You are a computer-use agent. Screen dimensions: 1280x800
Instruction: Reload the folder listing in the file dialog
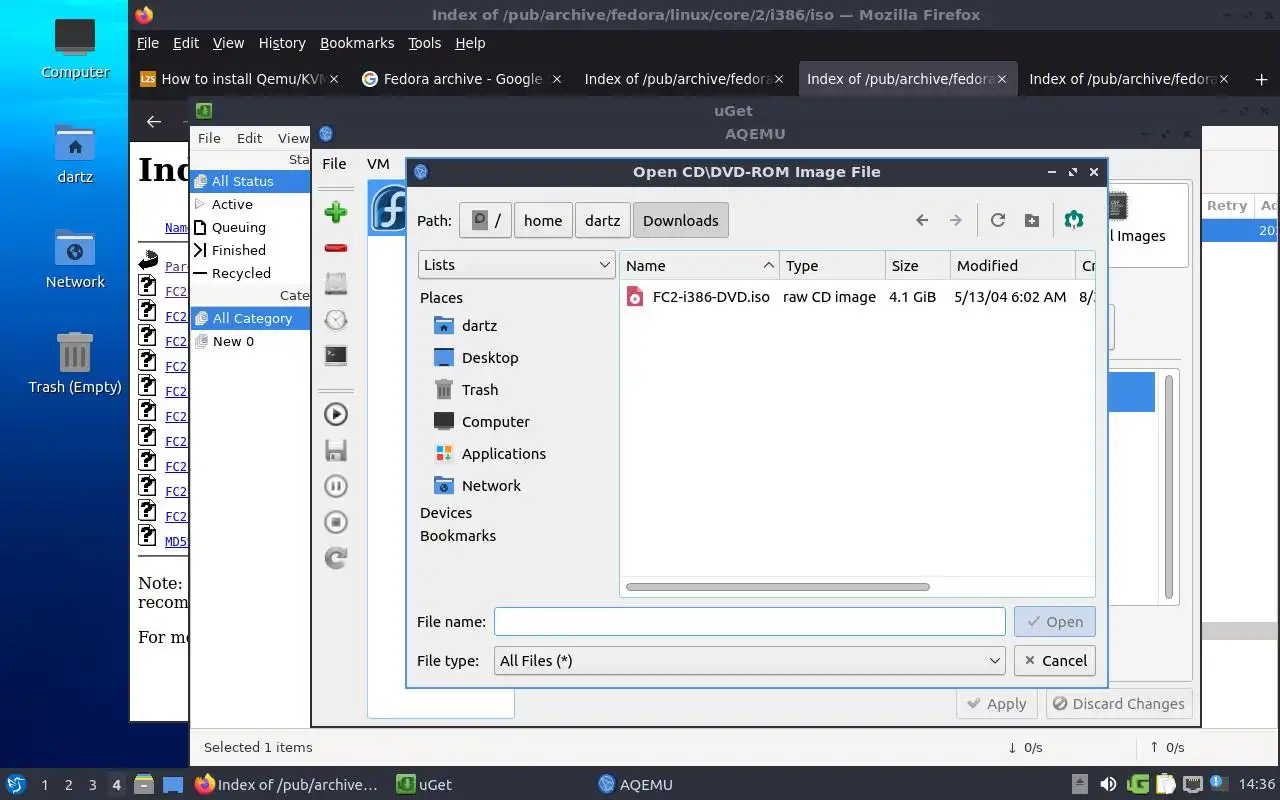(x=997, y=221)
